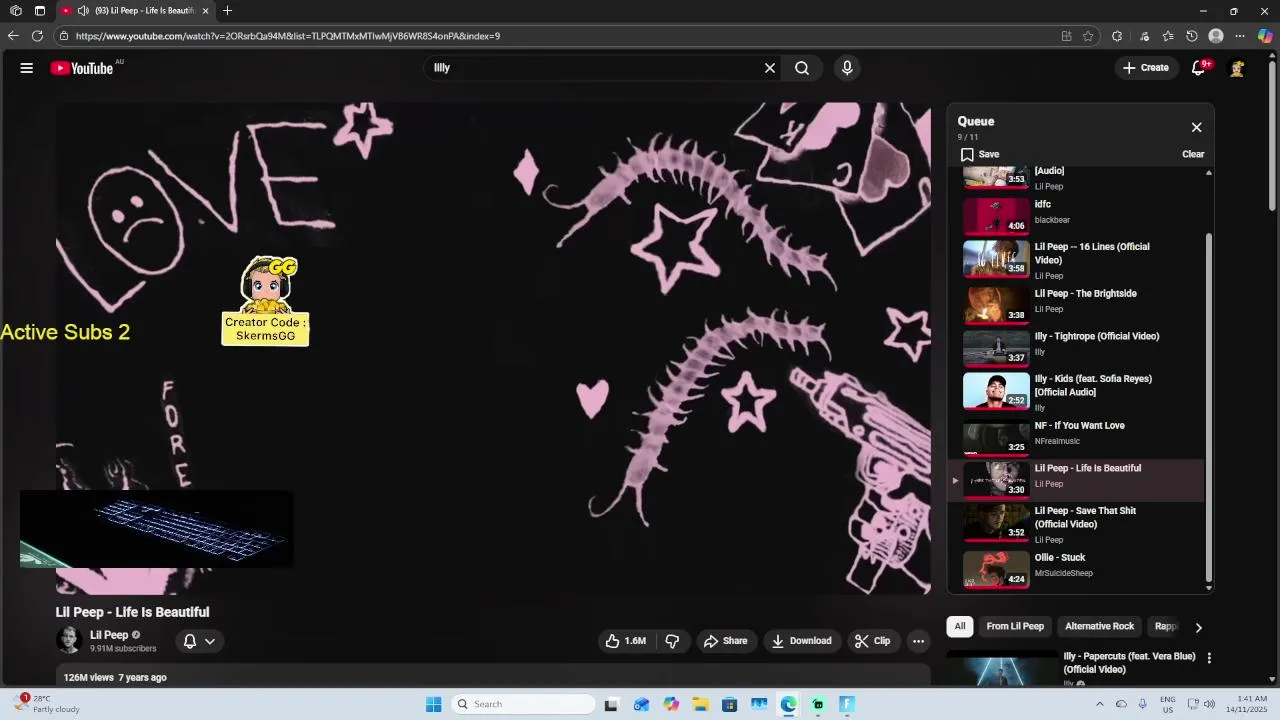
Task: Close the Queue panel
Action: [x=1197, y=127]
